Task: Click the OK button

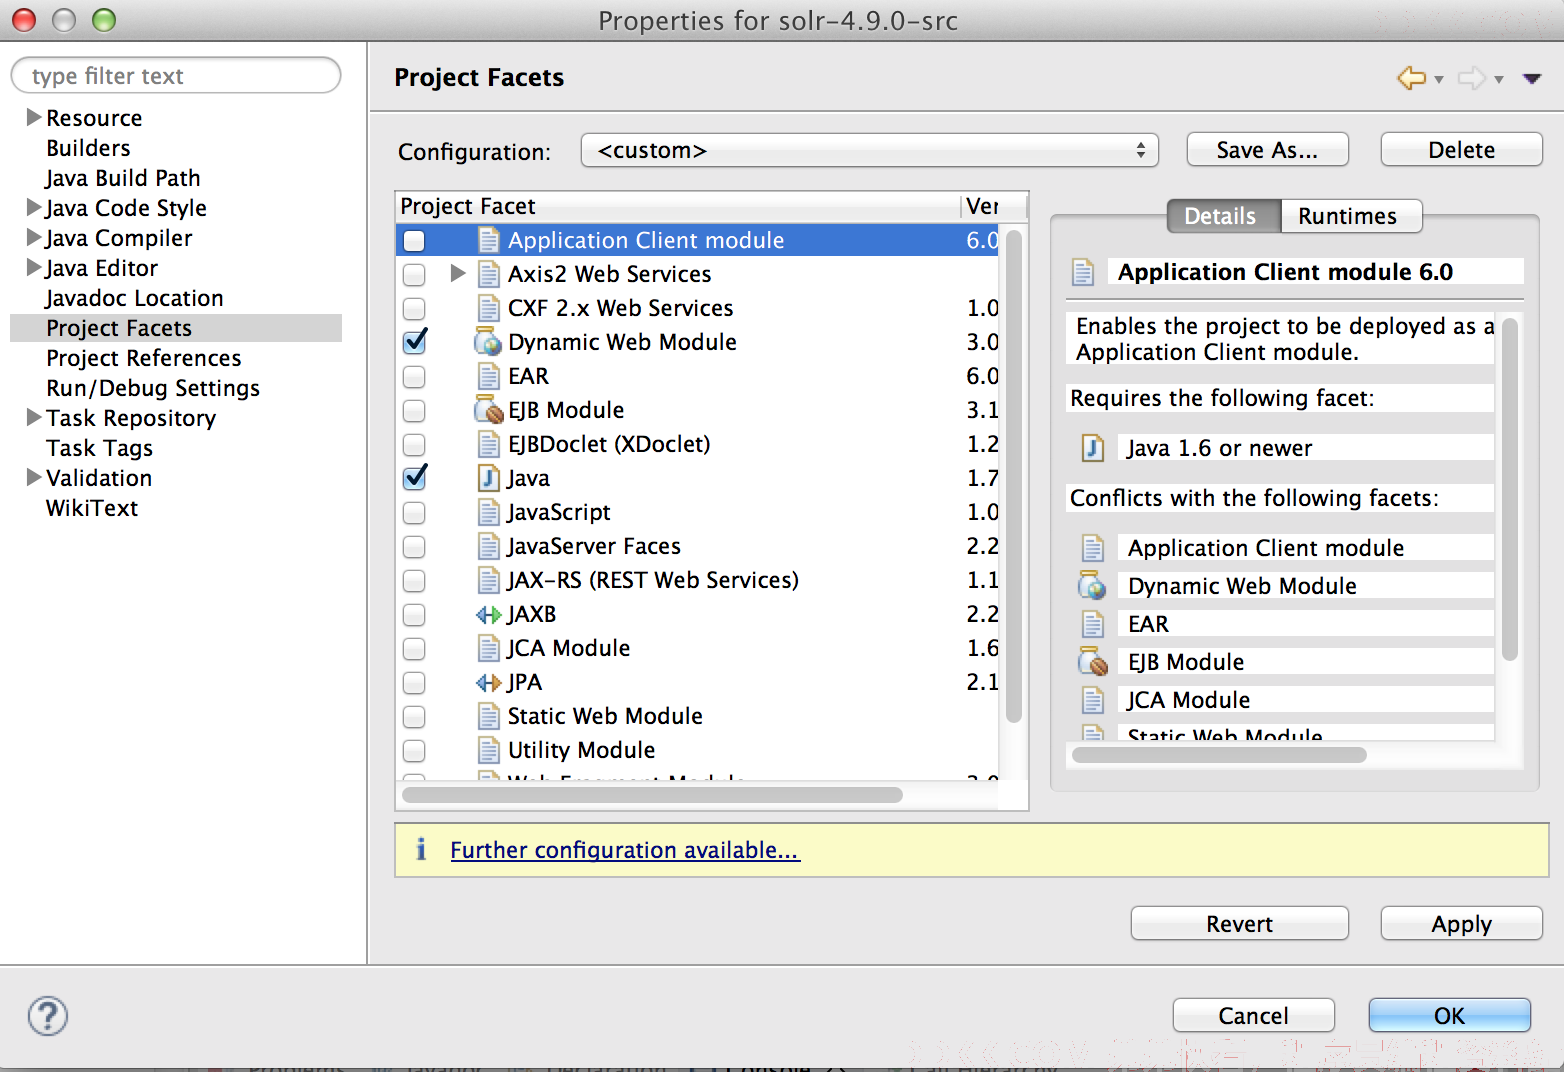Action: (x=1449, y=1016)
